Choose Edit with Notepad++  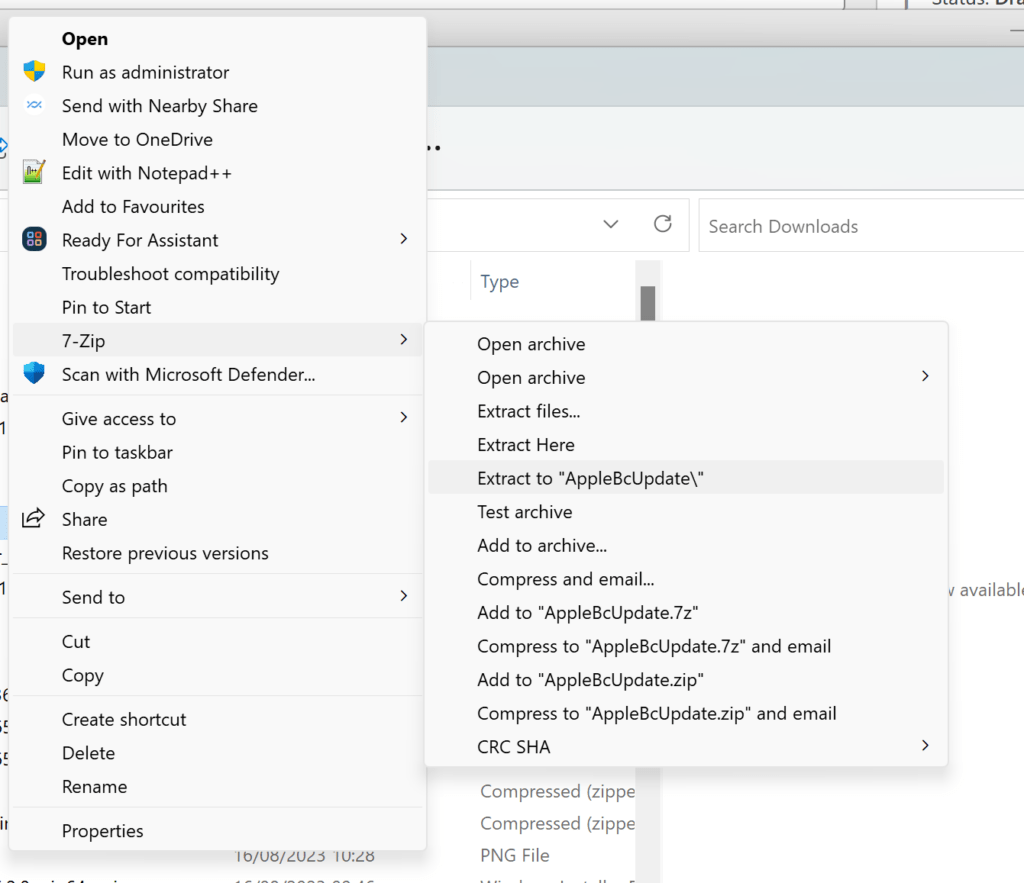[x=217, y=173]
